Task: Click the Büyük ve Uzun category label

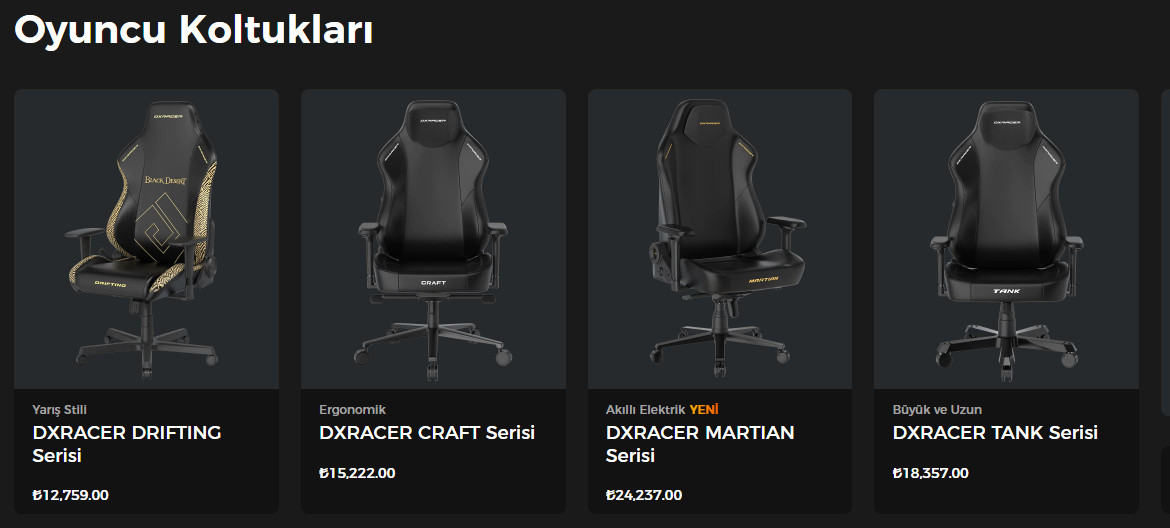Action: click(937, 409)
